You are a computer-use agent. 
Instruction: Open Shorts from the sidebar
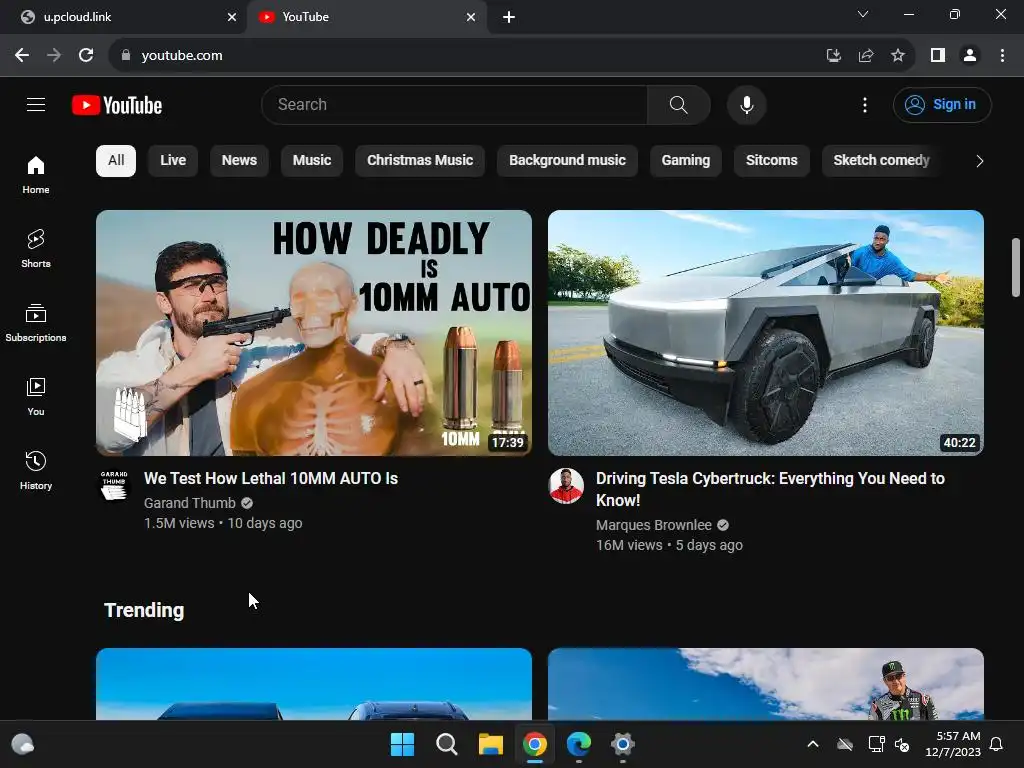pos(36,249)
